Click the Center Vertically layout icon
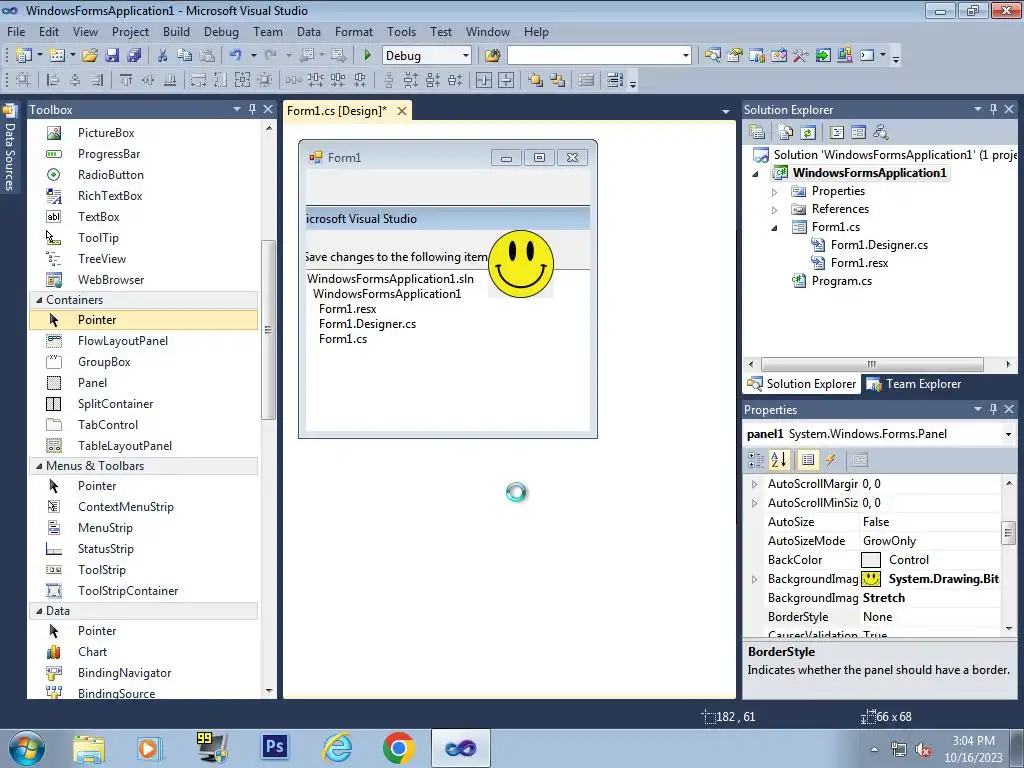Image resolution: width=1024 pixels, height=768 pixels. point(506,80)
